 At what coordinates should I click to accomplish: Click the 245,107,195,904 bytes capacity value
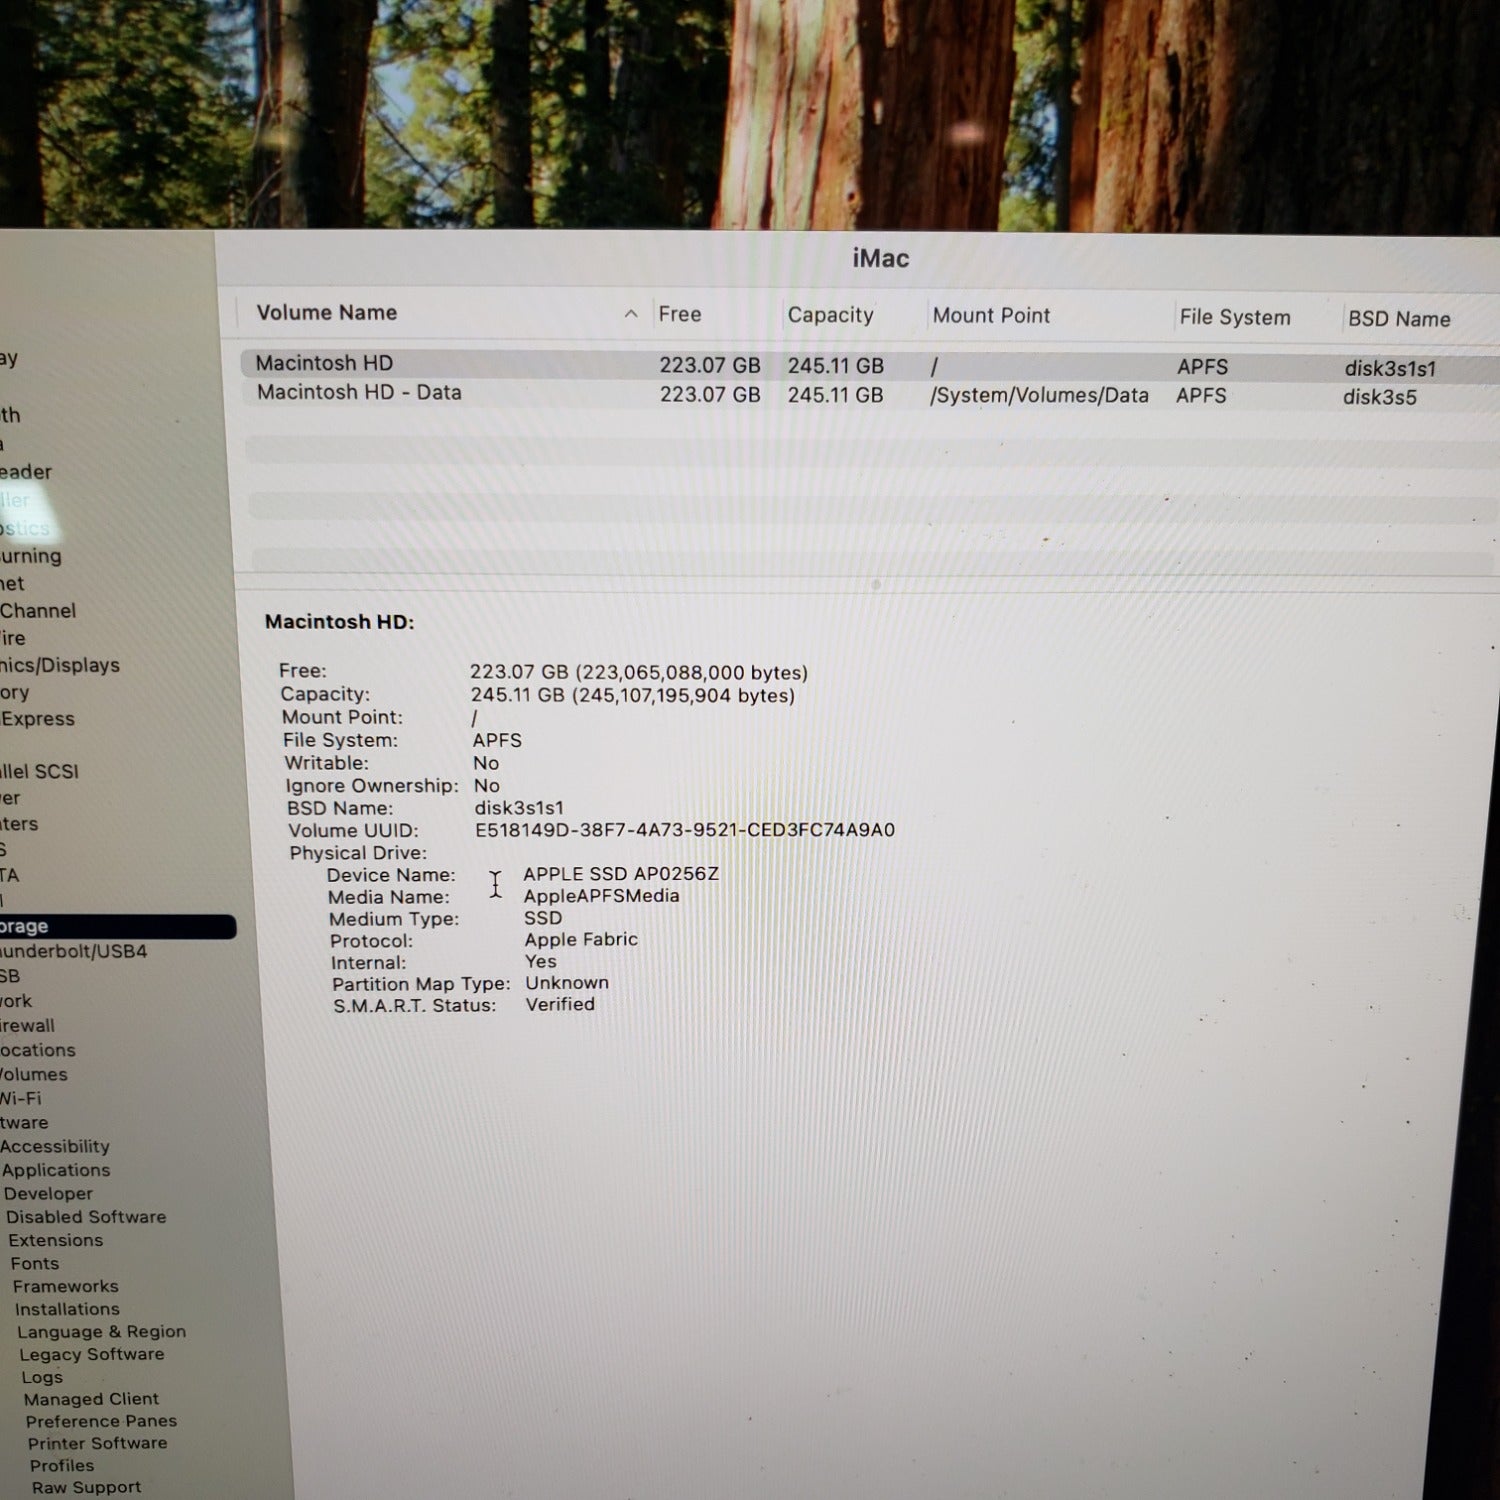(x=683, y=695)
